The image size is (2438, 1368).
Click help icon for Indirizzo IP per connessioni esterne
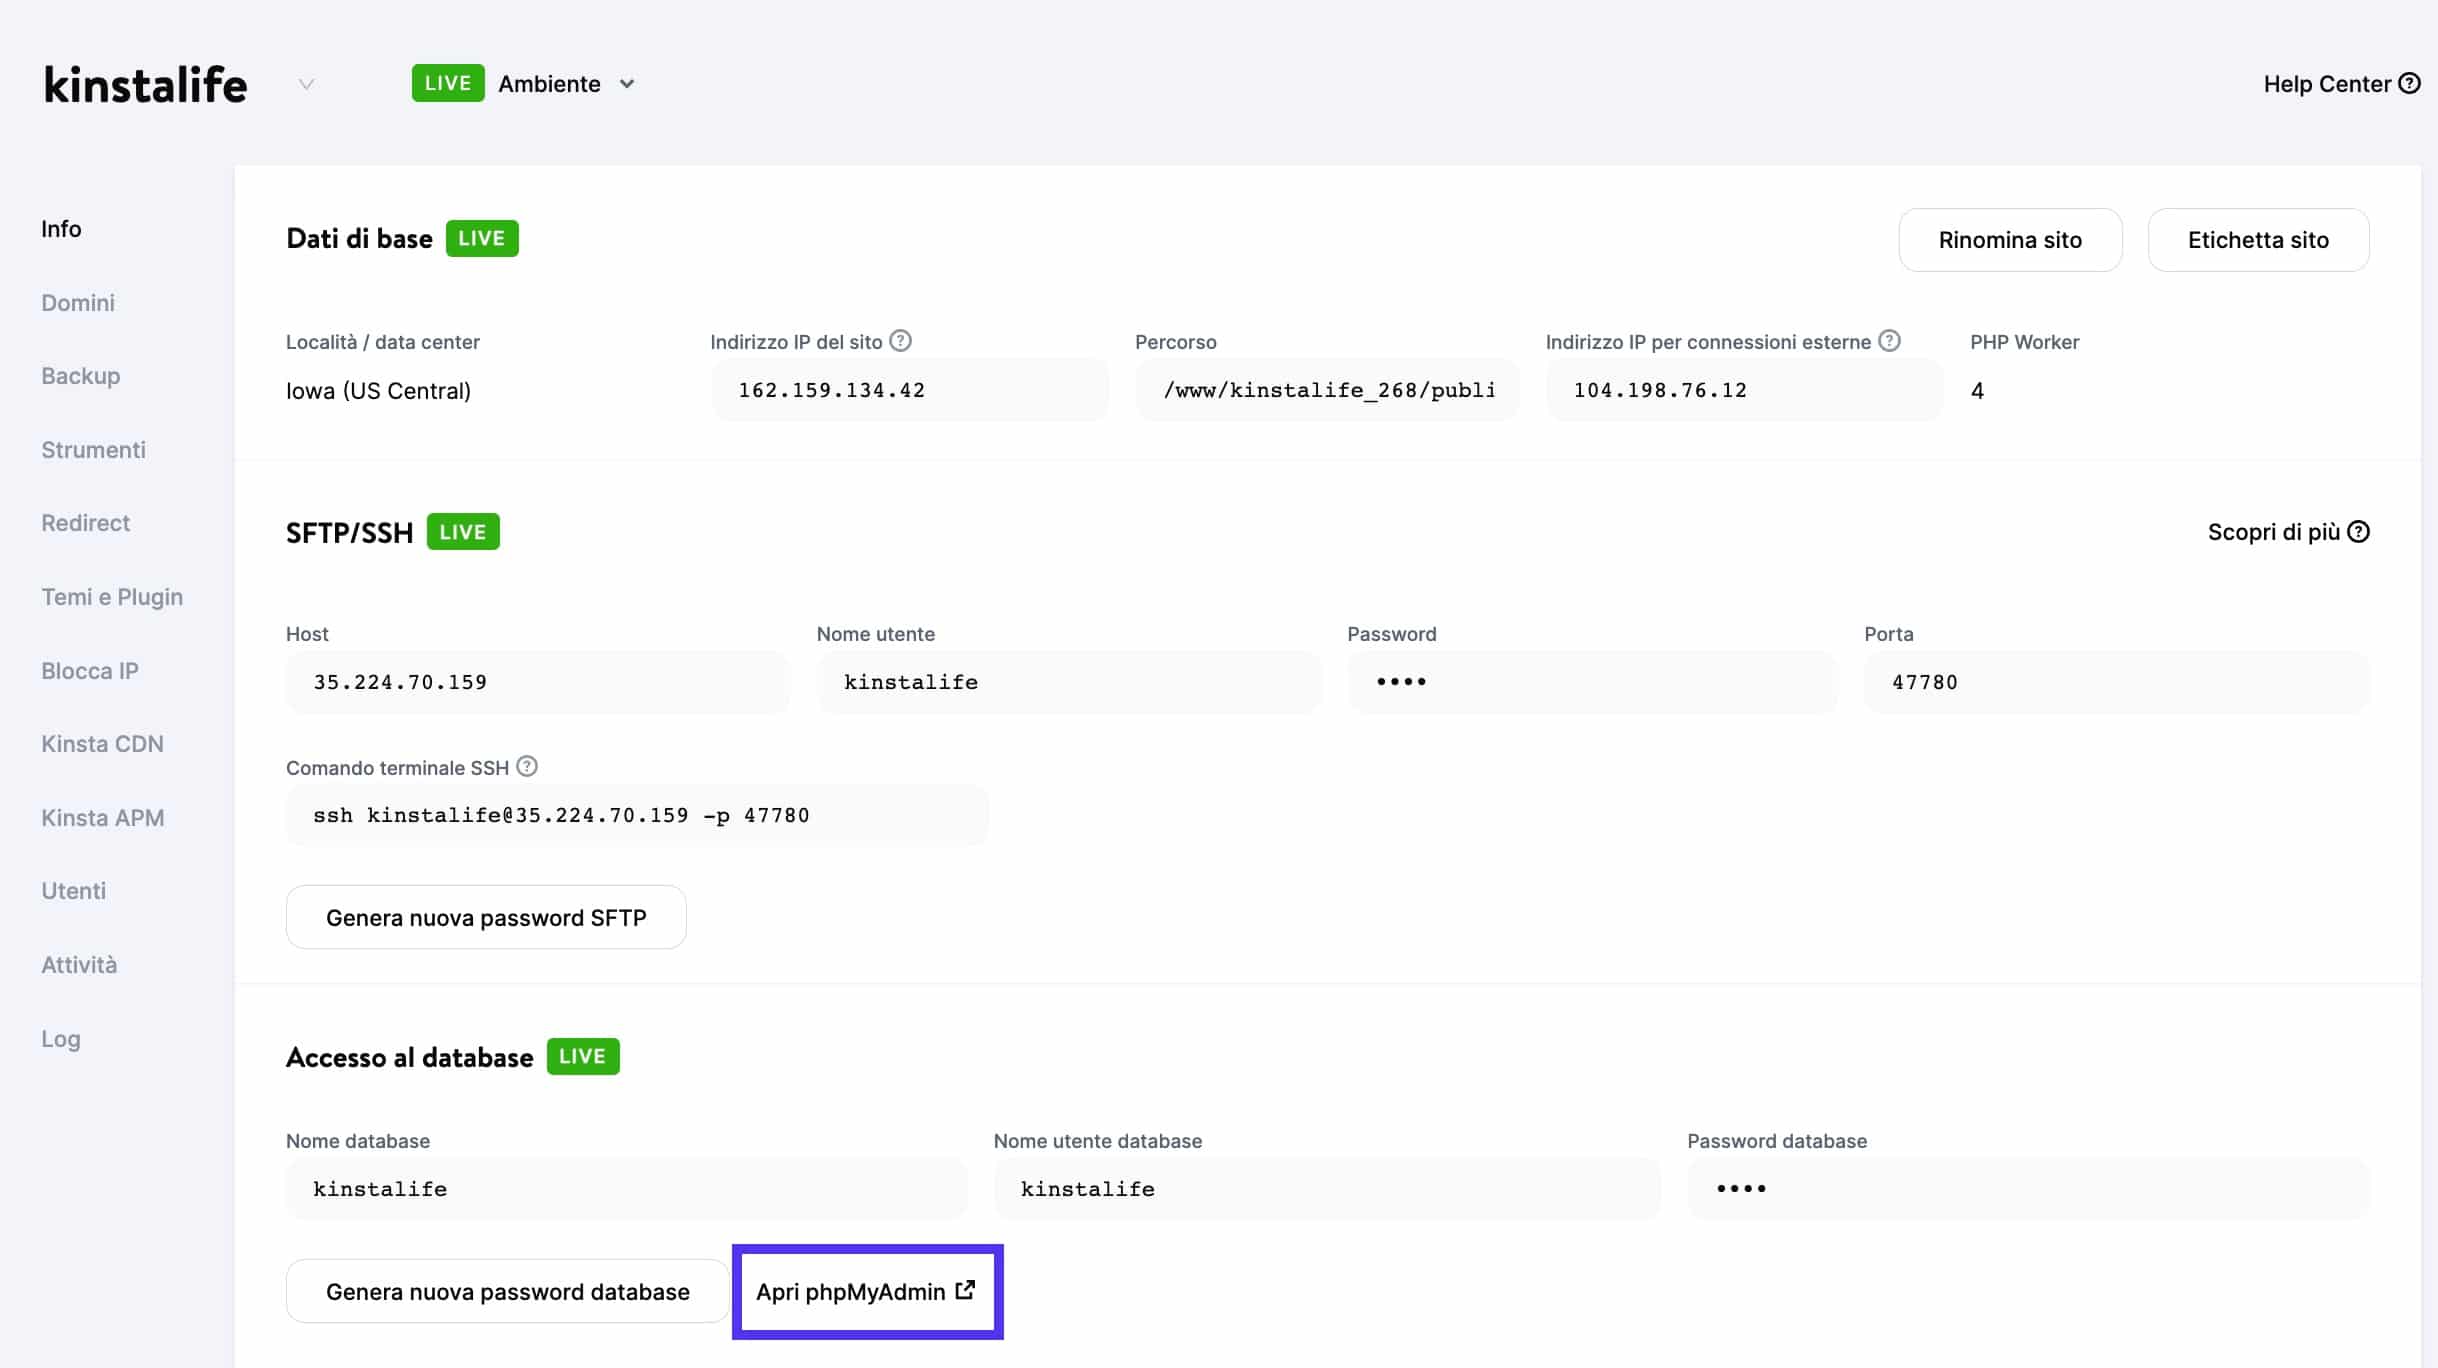pos(1890,340)
